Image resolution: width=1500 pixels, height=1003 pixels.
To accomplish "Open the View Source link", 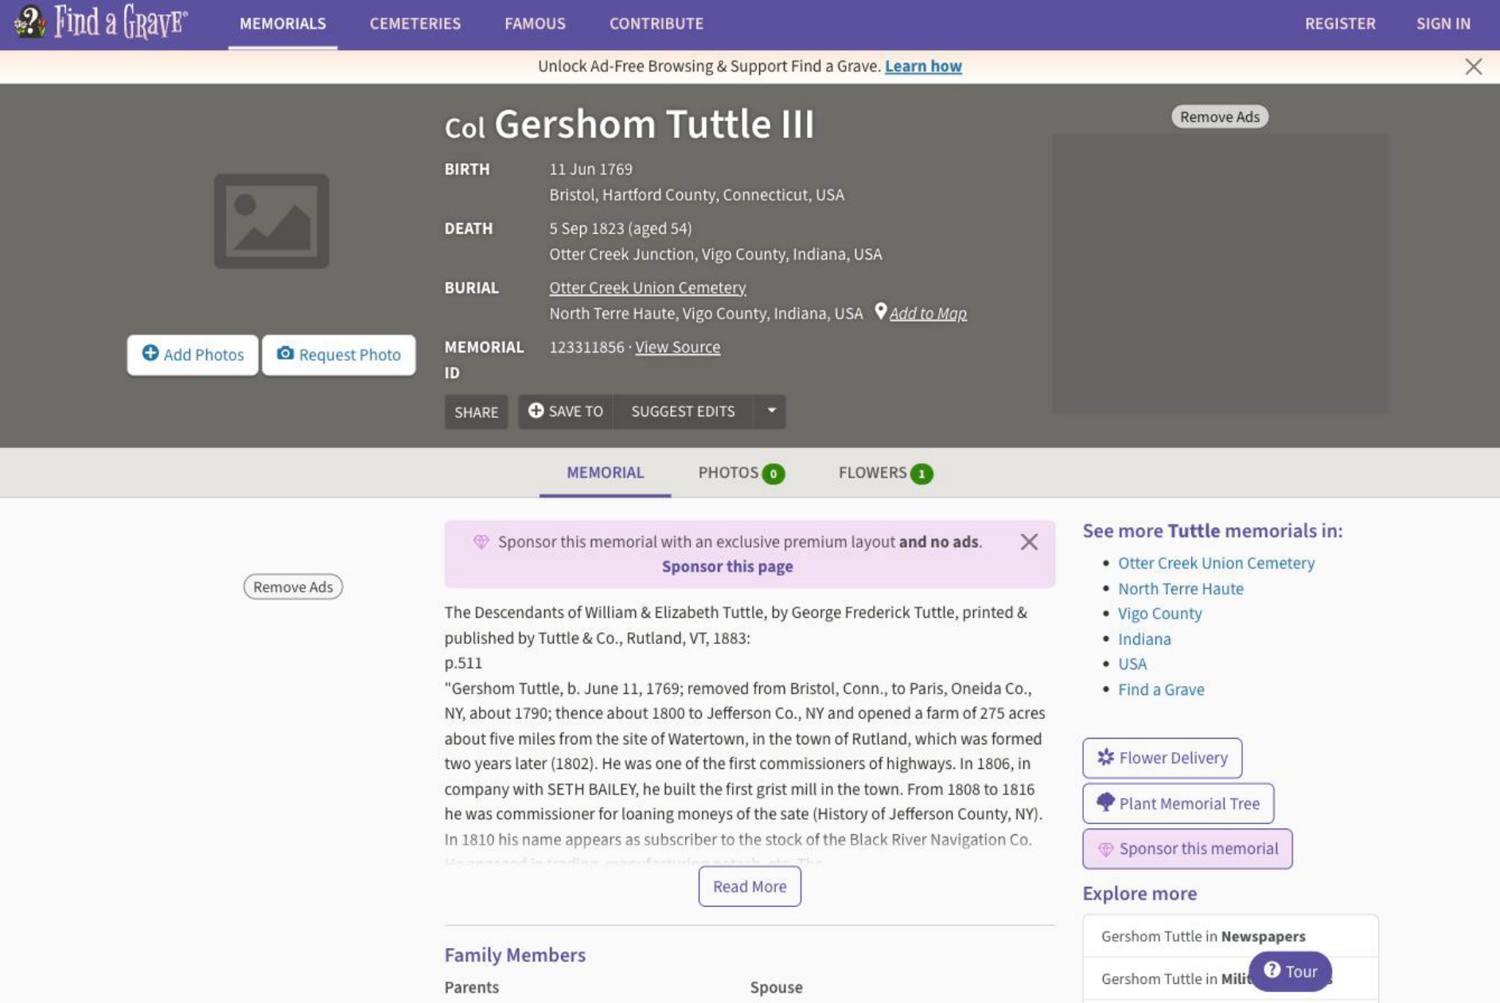I will click(677, 347).
